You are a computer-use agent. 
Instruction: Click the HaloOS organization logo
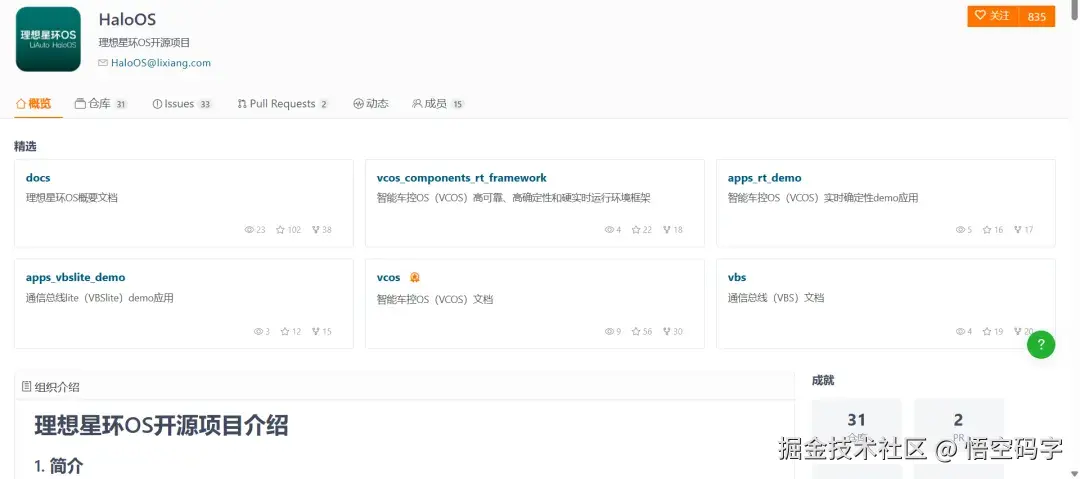pos(48,39)
